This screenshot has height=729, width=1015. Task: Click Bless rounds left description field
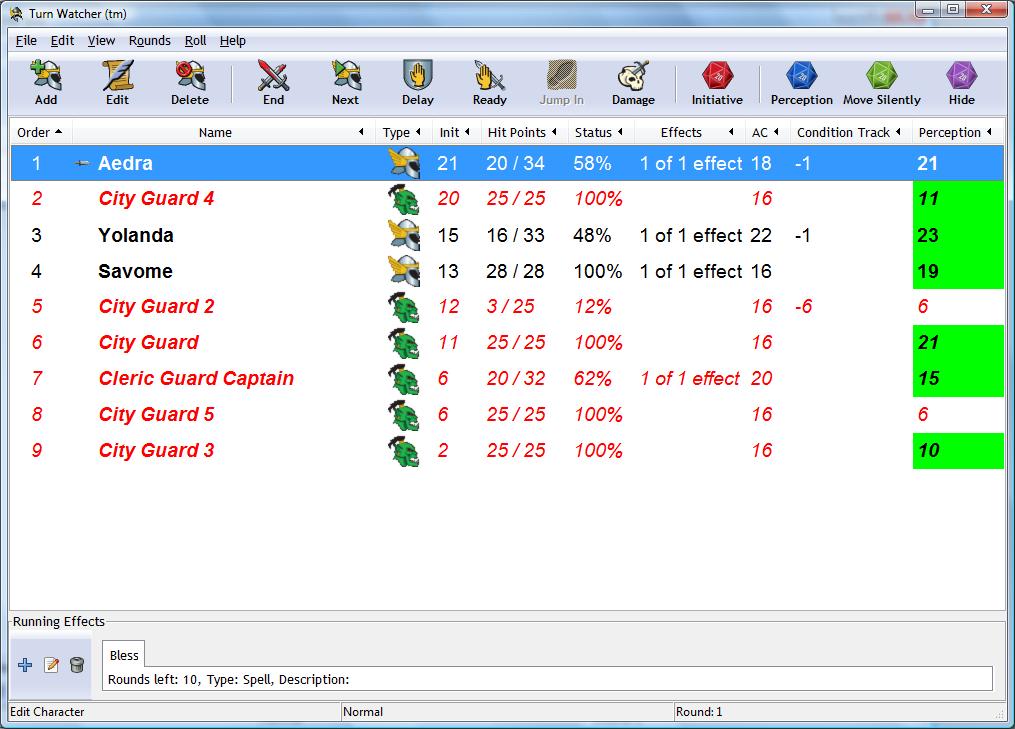[x=547, y=679]
